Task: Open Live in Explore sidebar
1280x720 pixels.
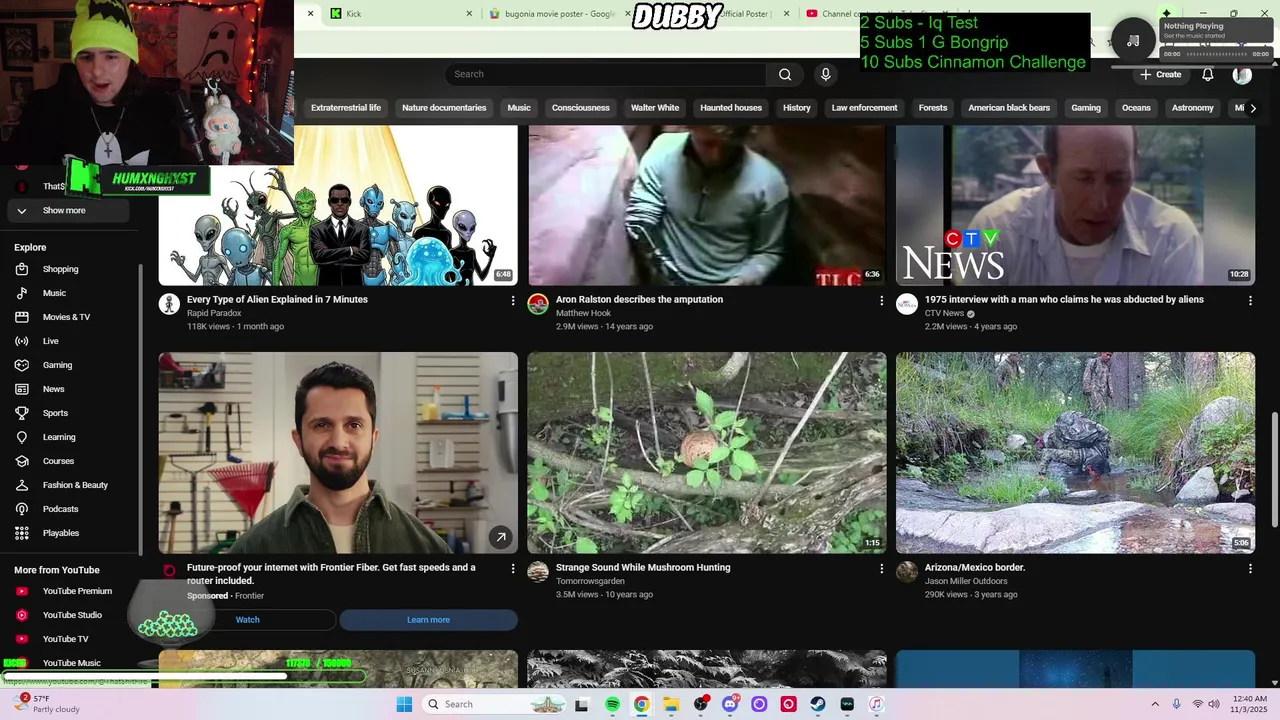Action: pyautogui.click(x=70, y=341)
